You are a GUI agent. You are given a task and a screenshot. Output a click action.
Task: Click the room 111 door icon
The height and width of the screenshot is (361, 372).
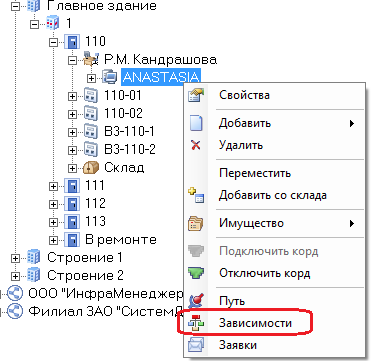(72, 186)
